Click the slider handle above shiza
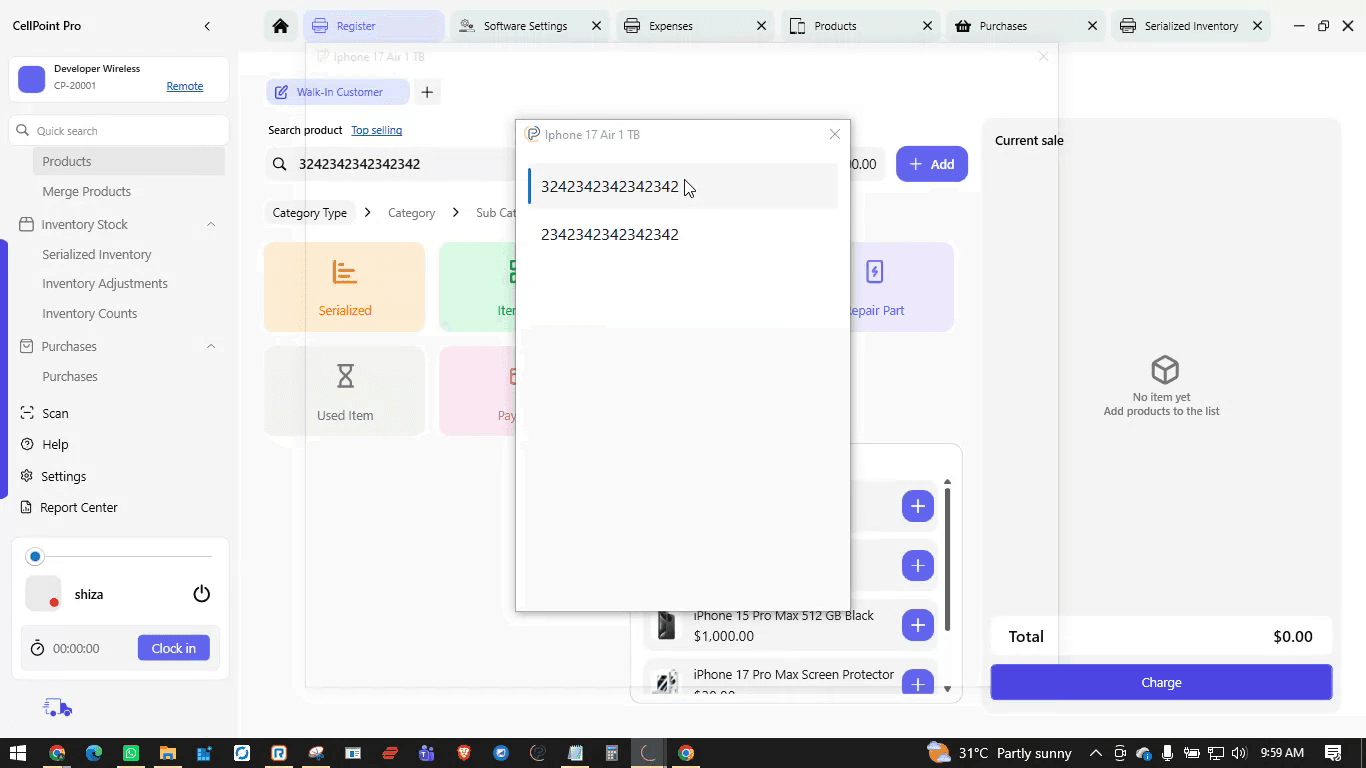 click(x=36, y=556)
